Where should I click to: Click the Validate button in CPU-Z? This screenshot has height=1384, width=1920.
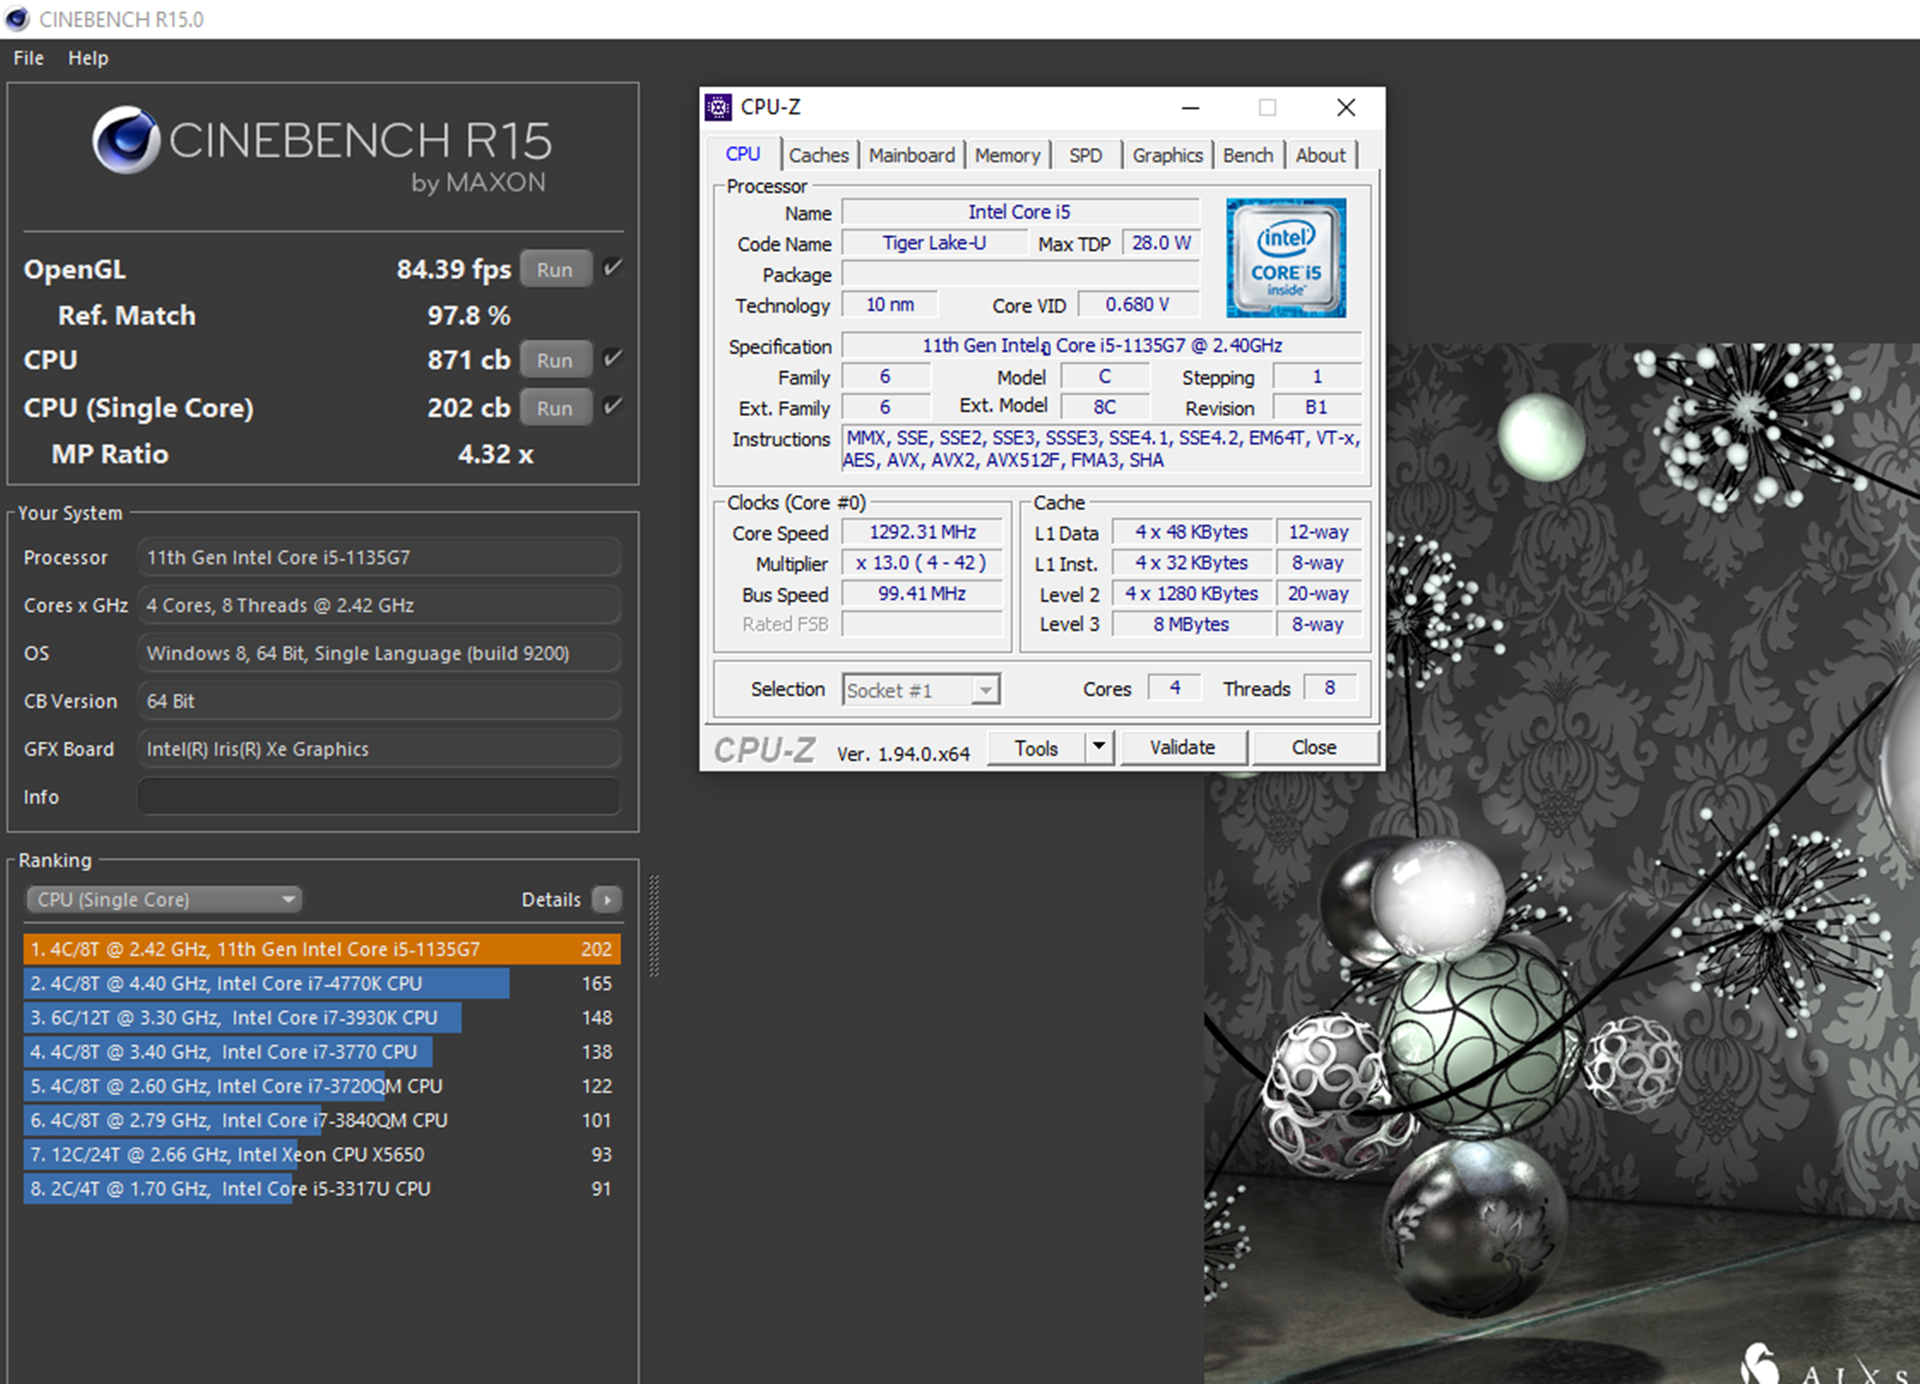pos(1183,748)
